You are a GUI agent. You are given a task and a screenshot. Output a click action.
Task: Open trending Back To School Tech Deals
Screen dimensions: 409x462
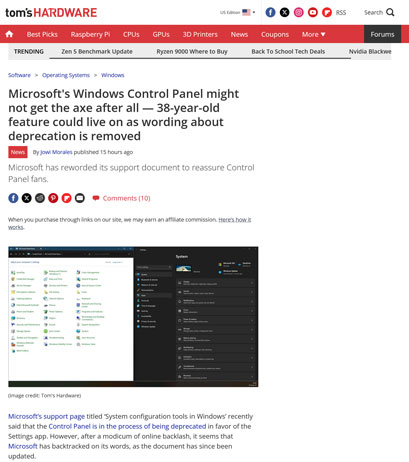pos(288,51)
